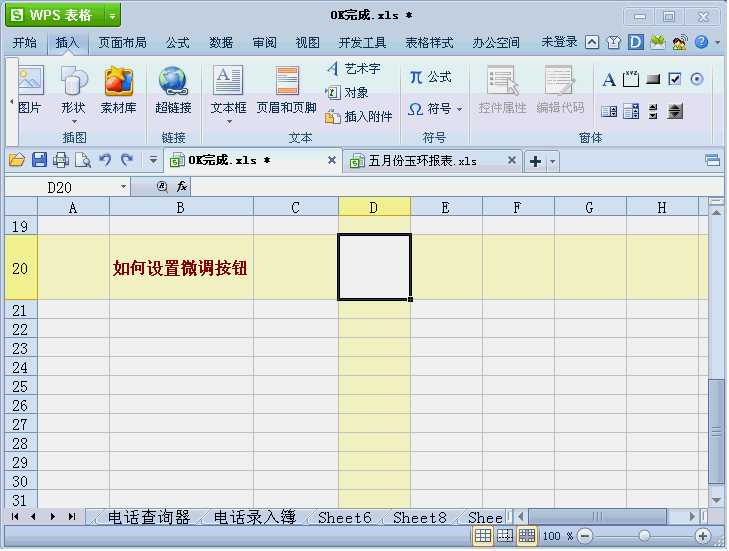Select cell B20 如何设置微调按钮
Viewport: 729px width, 551px height.
pyautogui.click(x=181, y=267)
